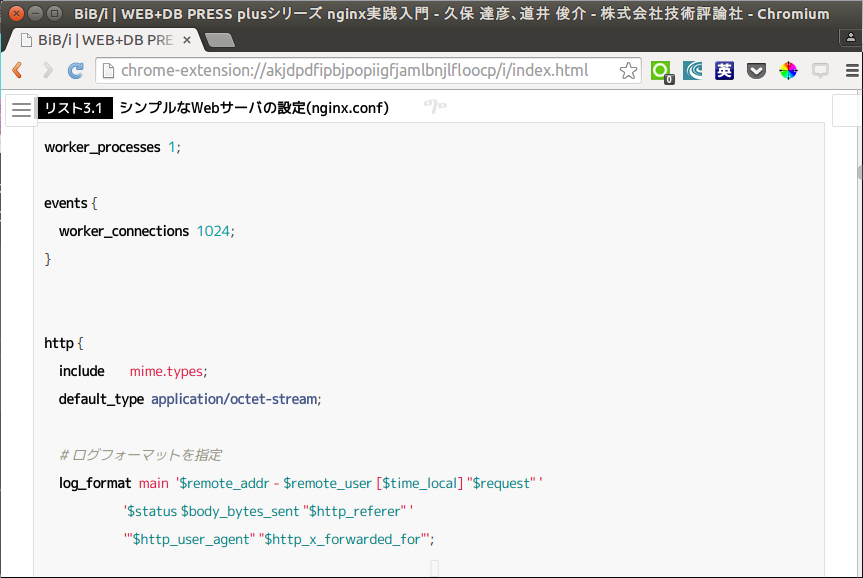This screenshot has width=863, height=578.
Task: Click the events block line
Action: tap(70, 203)
